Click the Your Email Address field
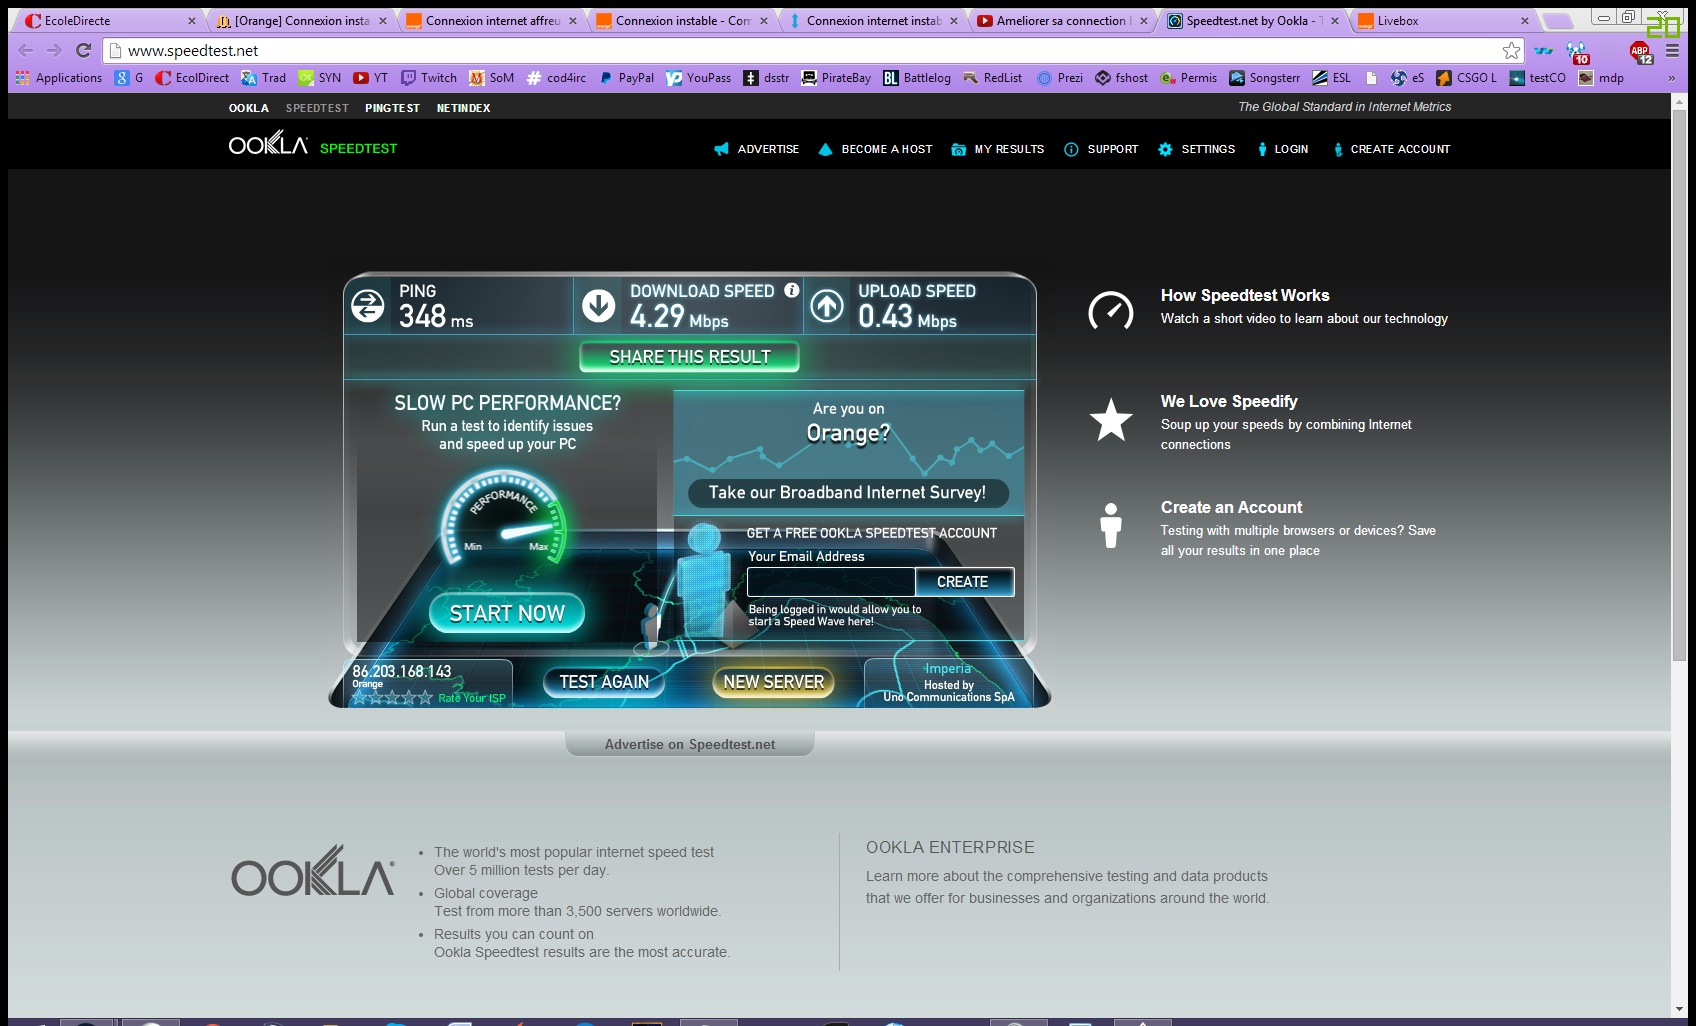 click(x=830, y=582)
